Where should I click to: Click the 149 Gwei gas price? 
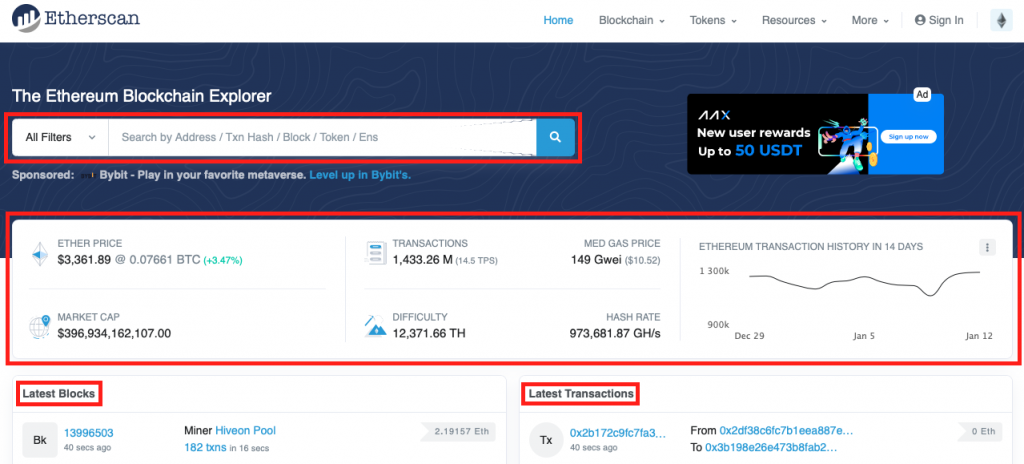pyautogui.click(x=594, y=259)
